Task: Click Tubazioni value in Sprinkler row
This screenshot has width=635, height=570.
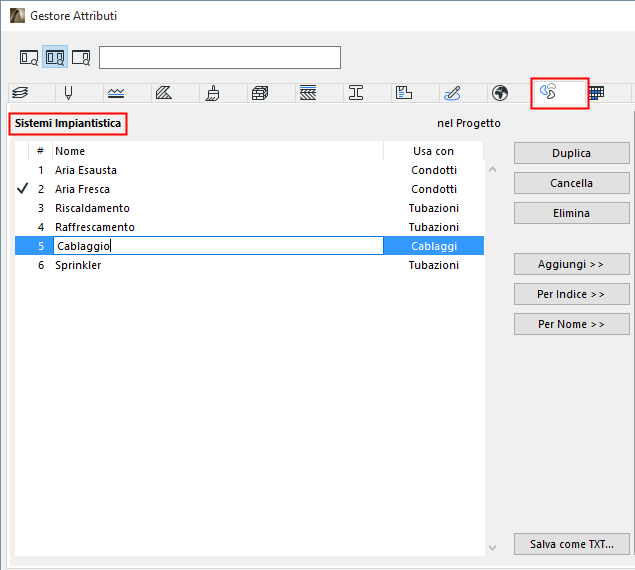Action: tap(434, 265)
